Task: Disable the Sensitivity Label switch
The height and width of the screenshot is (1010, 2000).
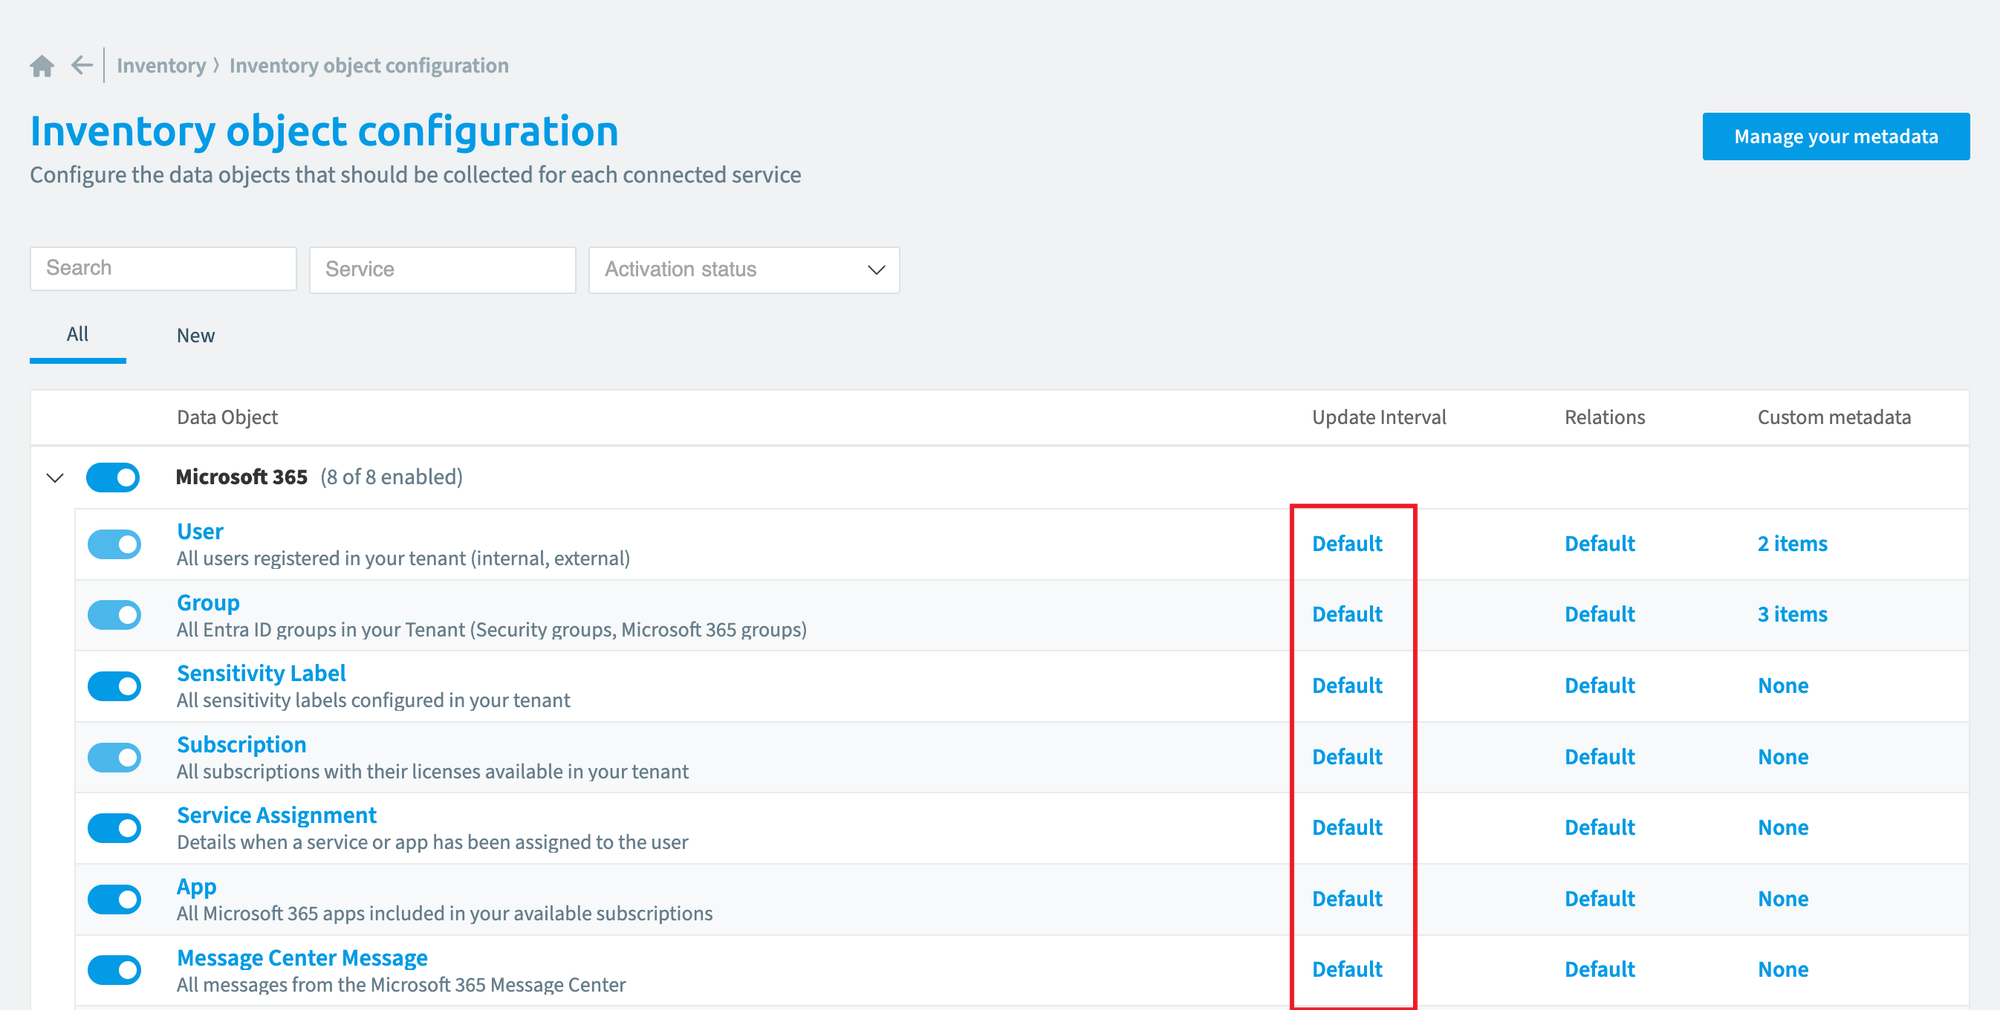Action: [x=114, y=686]
